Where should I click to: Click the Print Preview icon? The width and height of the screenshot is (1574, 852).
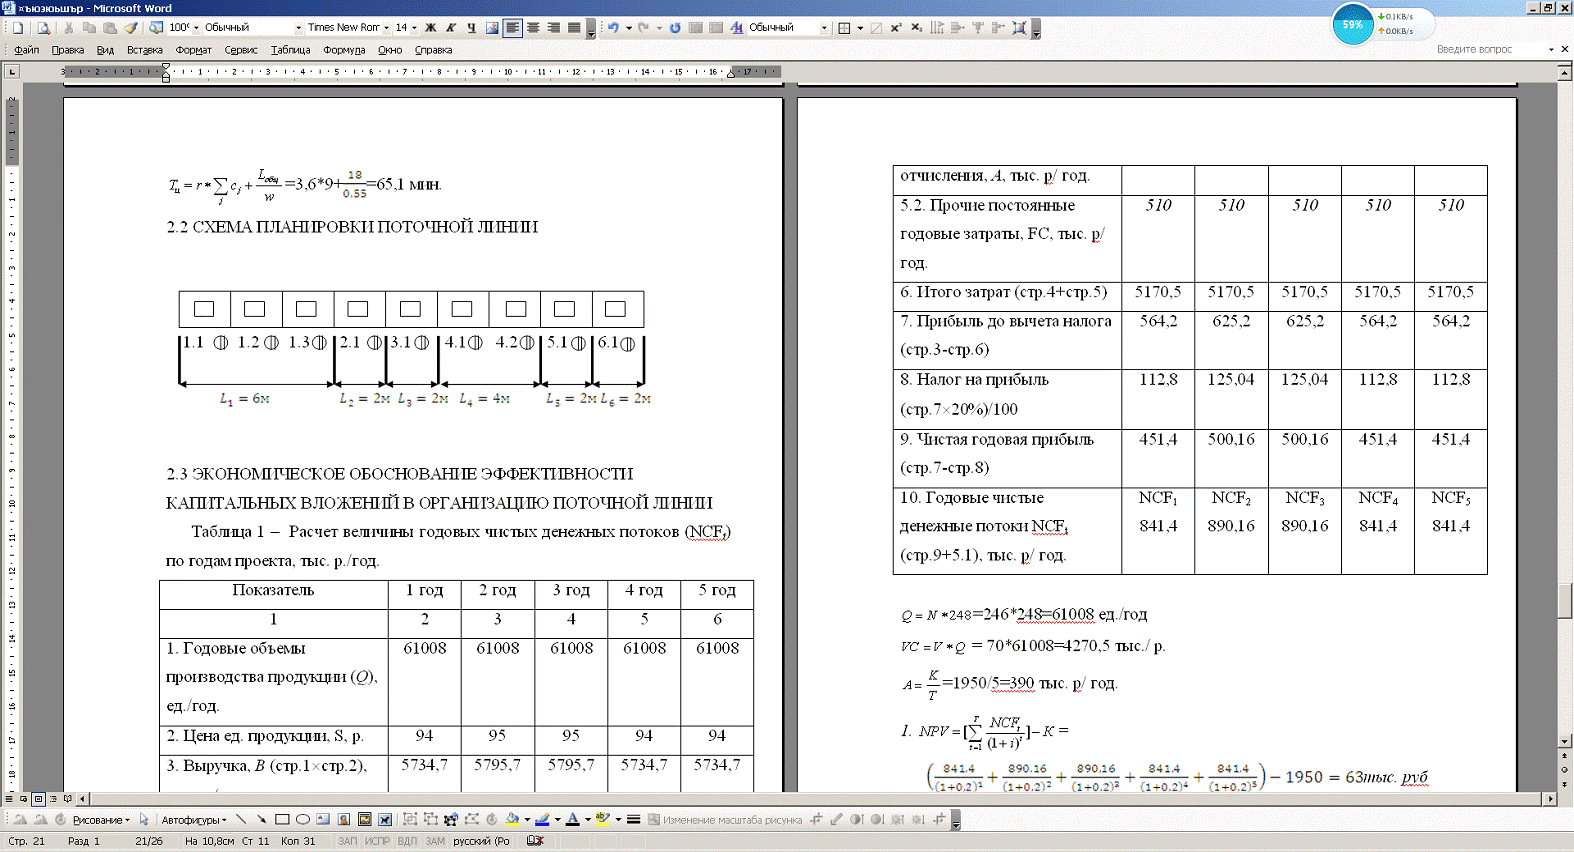(43, 28)
